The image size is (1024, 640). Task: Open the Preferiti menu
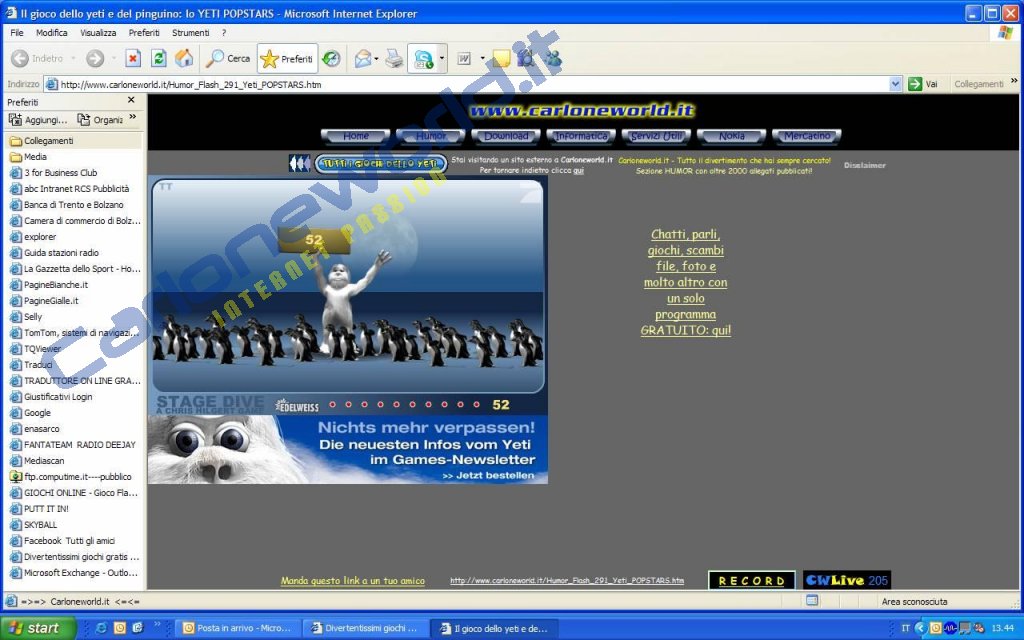144,33
